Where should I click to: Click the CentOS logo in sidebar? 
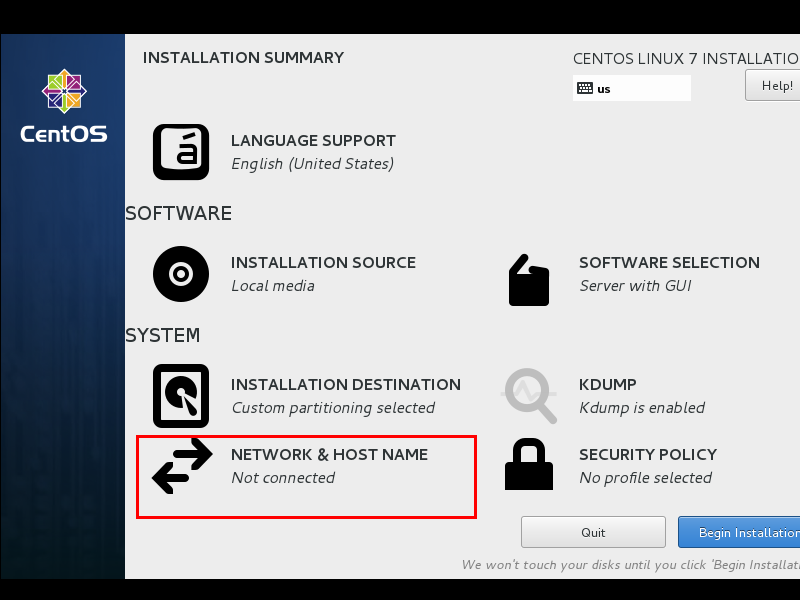click(x=64, y=107)
